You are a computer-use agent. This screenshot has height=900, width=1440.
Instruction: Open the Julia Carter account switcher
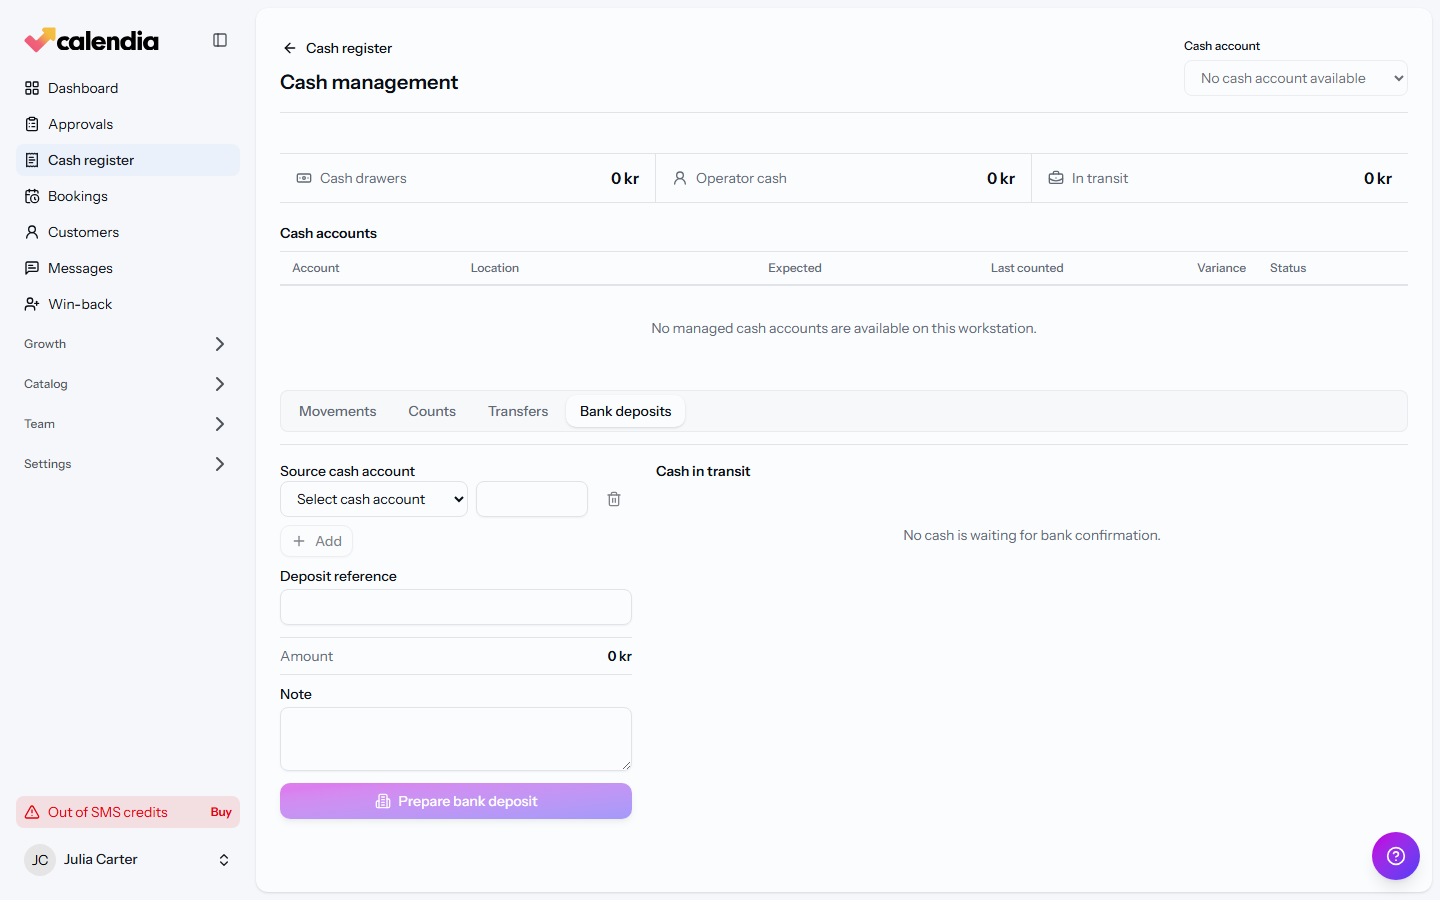coord(128,859)
